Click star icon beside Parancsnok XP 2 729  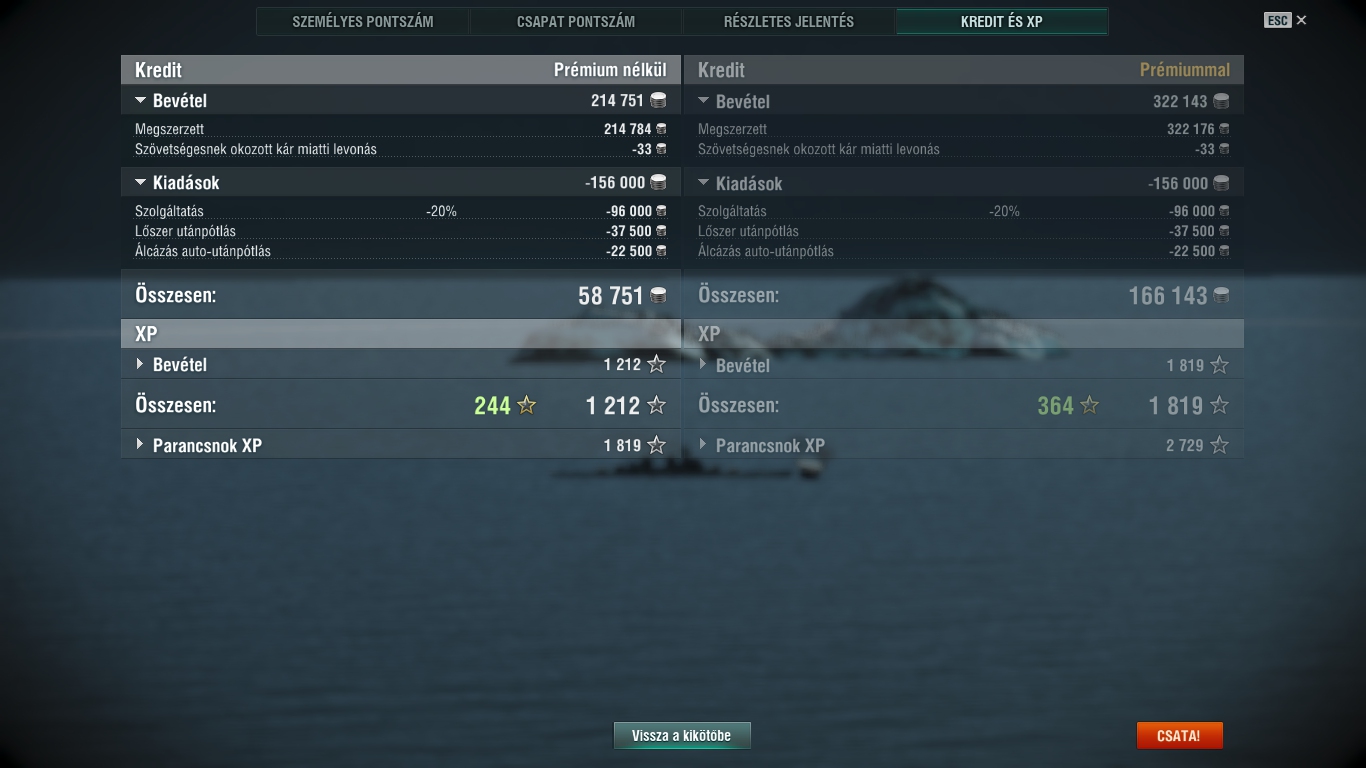tap(1219, 445)
